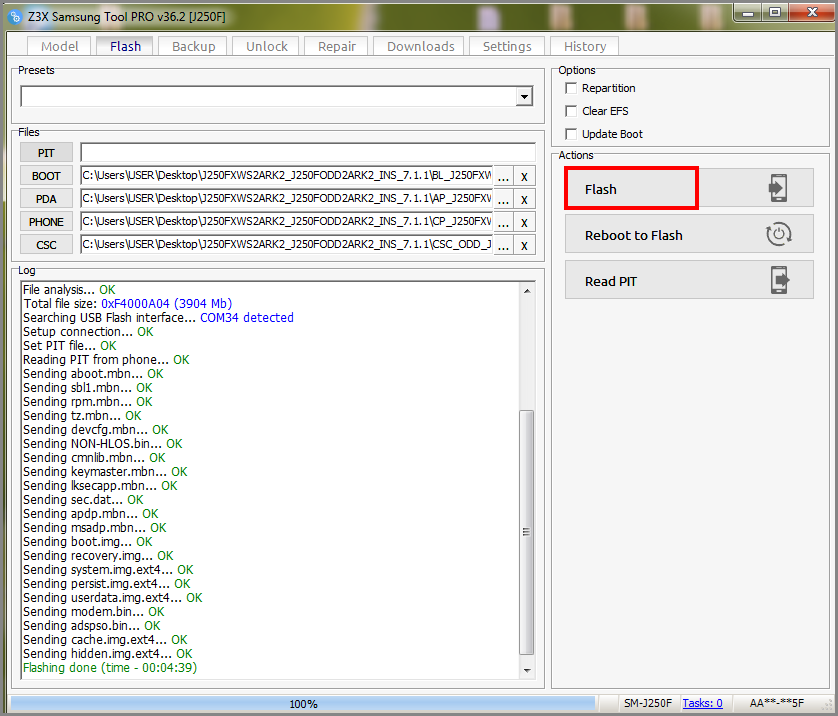Screen dimensions: 838x716
Task: Click the PDA file path field
Action: point(286,199)
